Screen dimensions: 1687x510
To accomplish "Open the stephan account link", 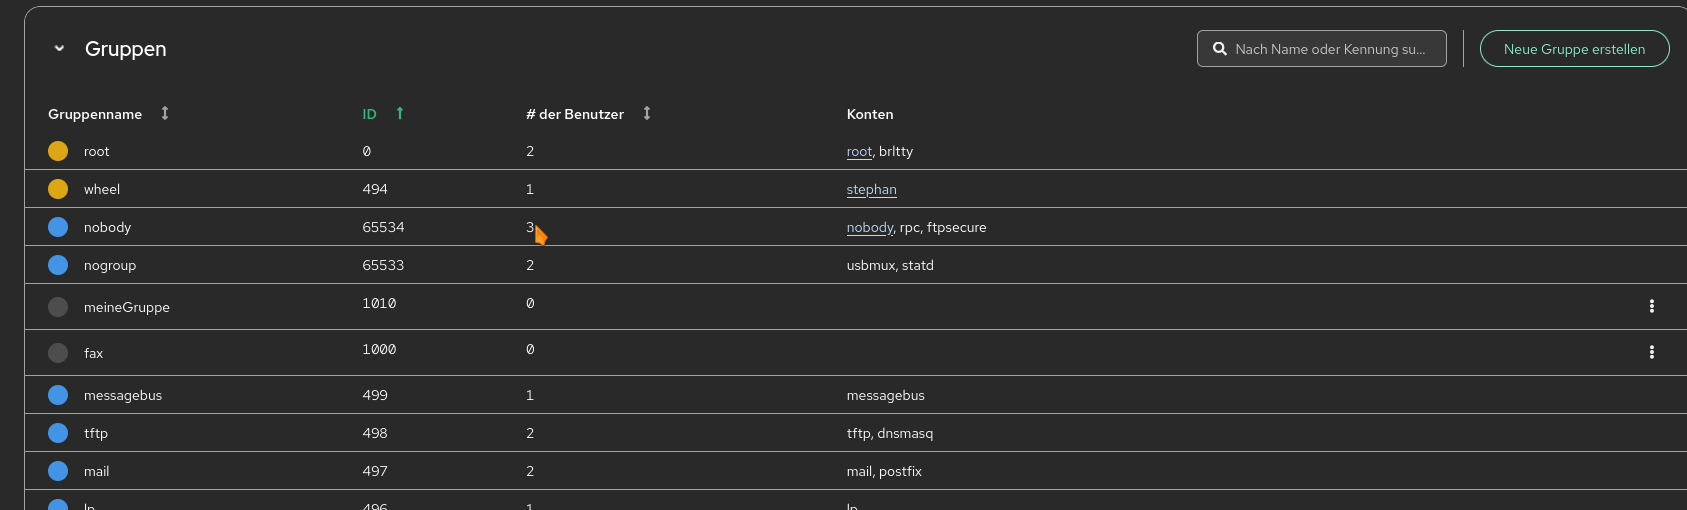I will (x=871, y=190).
